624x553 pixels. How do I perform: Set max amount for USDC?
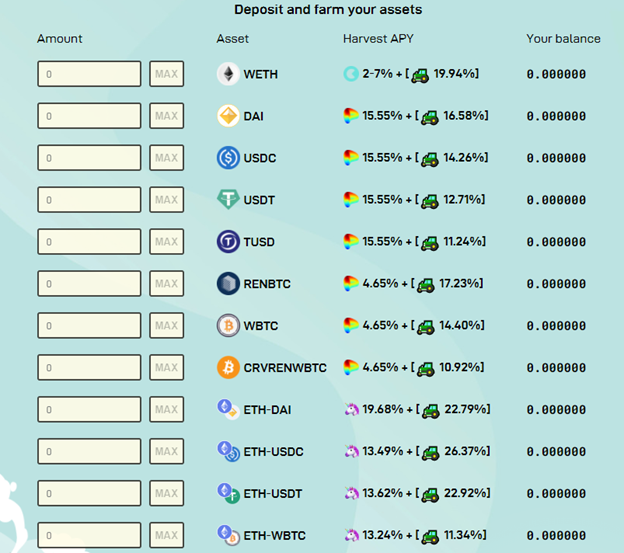click(167, 158)
